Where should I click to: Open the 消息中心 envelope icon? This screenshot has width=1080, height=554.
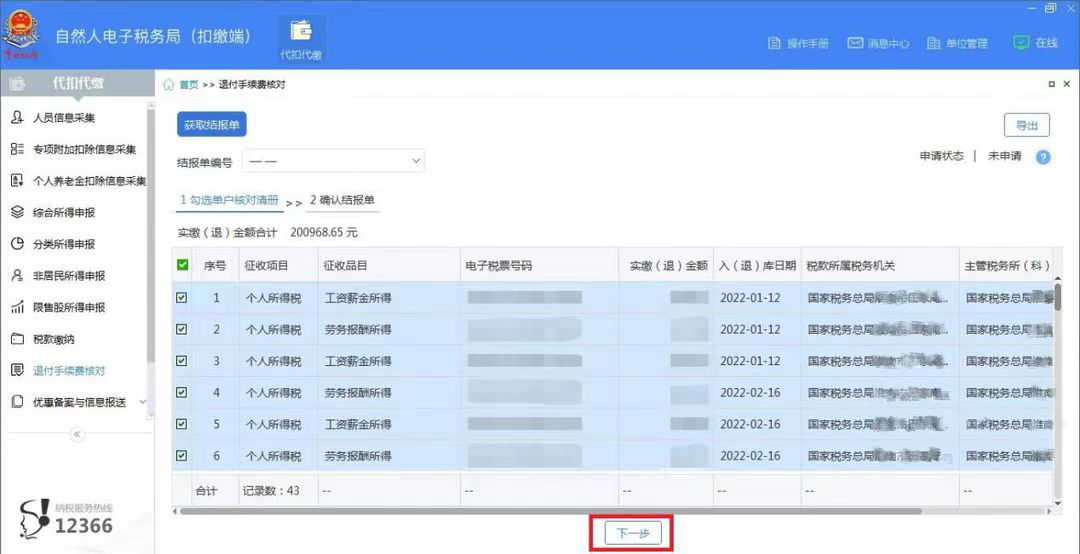click(855, 43)
